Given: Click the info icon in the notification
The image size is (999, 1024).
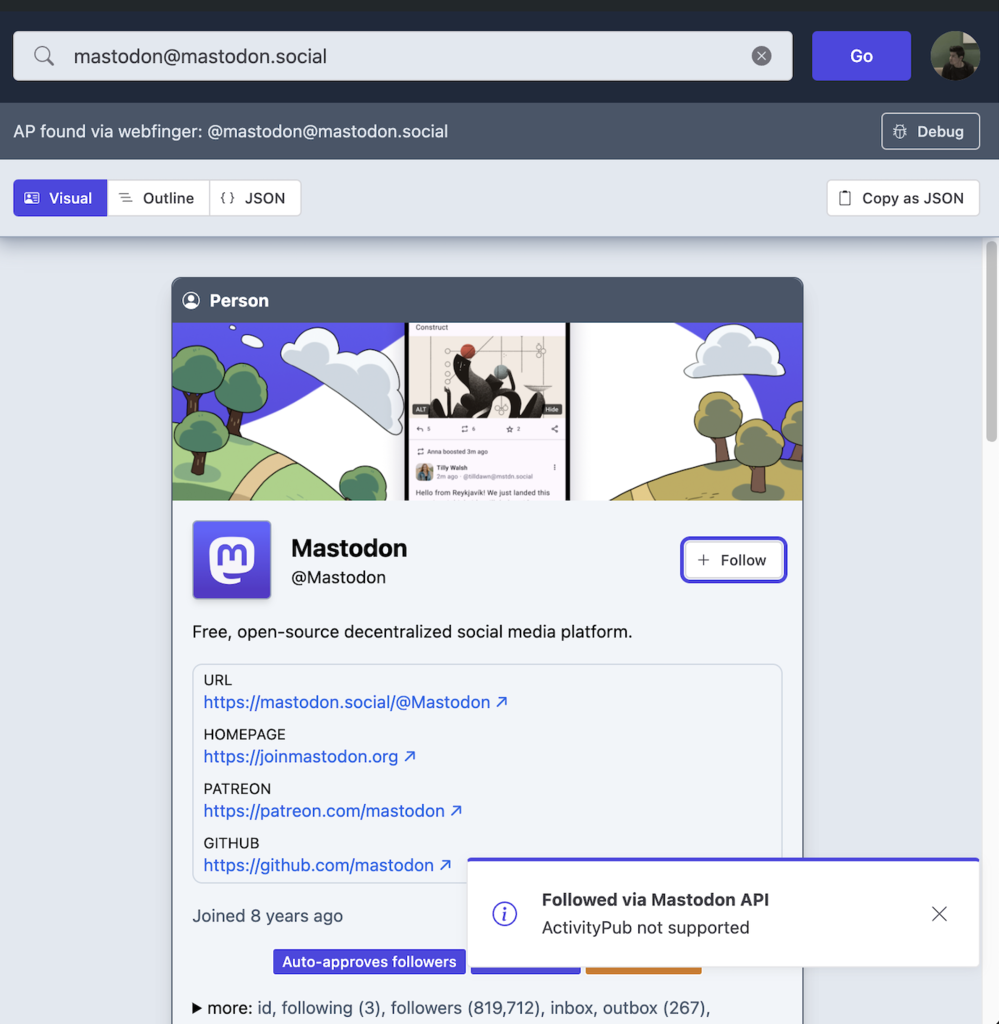Looking at the screenshot, I should point(505,914).
